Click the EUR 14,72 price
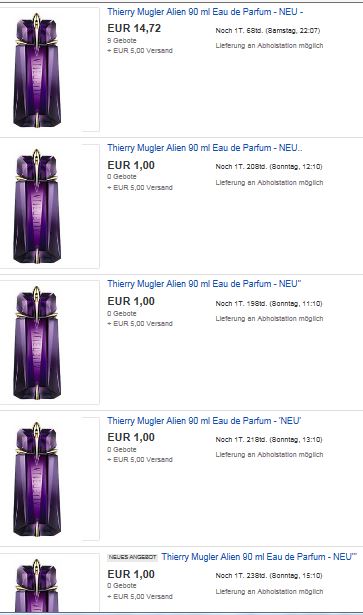This screenshot has height=615, width=363. pyautogui.click(x=134, y=28)
